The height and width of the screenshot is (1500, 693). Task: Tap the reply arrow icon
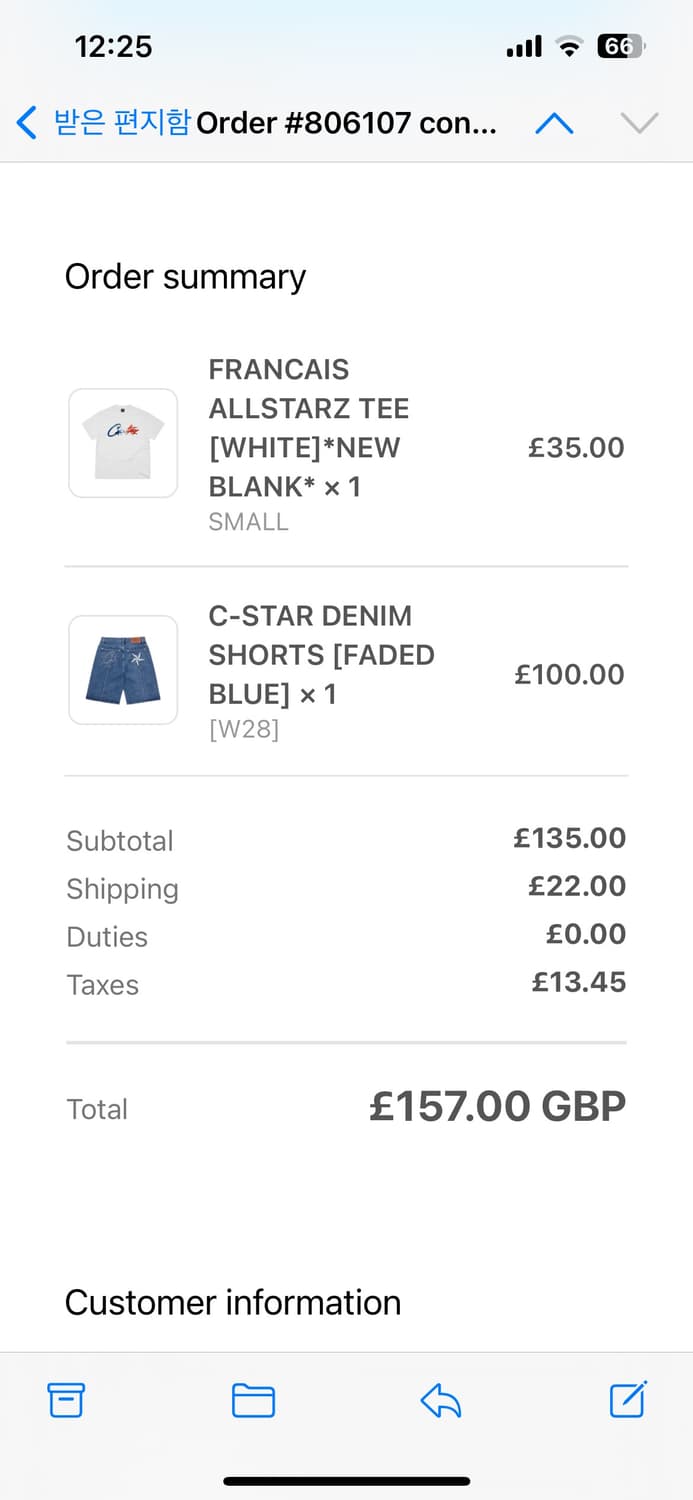[x=440, y=1401]
